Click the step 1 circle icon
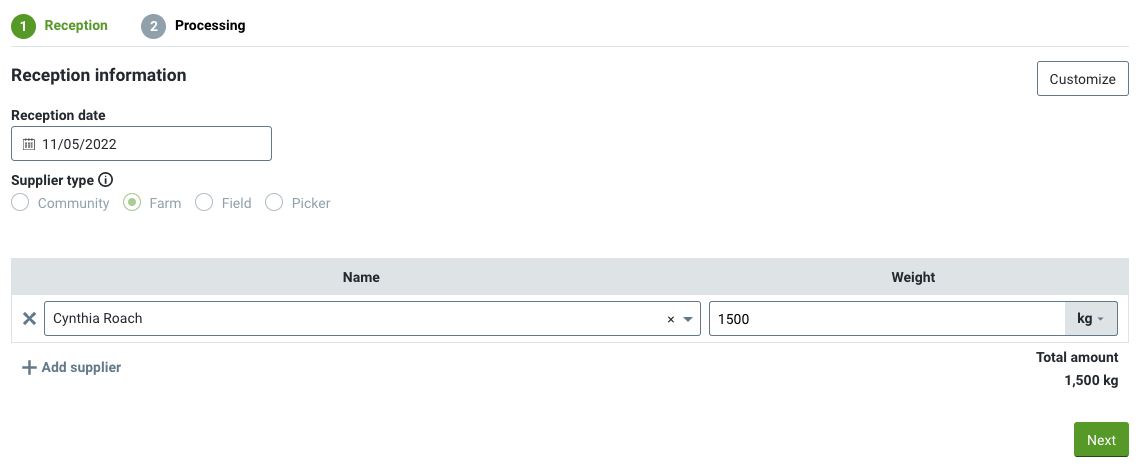 point(23,26)
